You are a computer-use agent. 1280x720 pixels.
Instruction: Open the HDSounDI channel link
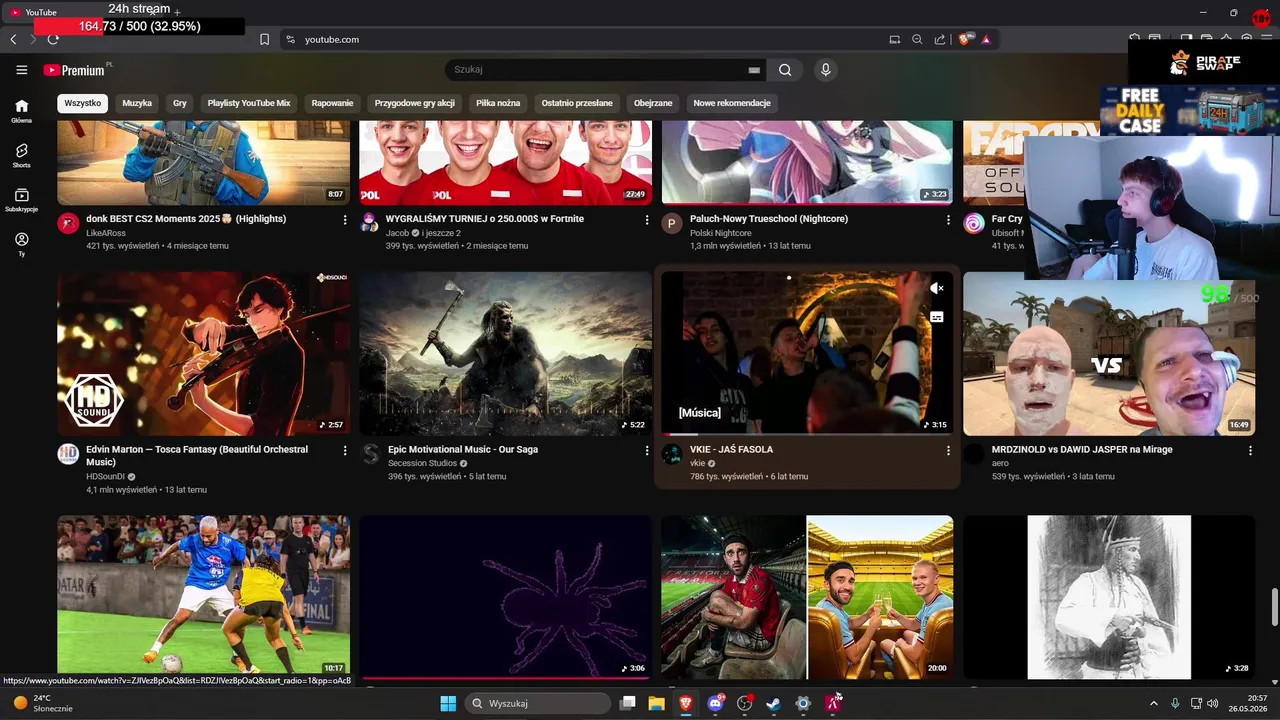coord(107,477)
